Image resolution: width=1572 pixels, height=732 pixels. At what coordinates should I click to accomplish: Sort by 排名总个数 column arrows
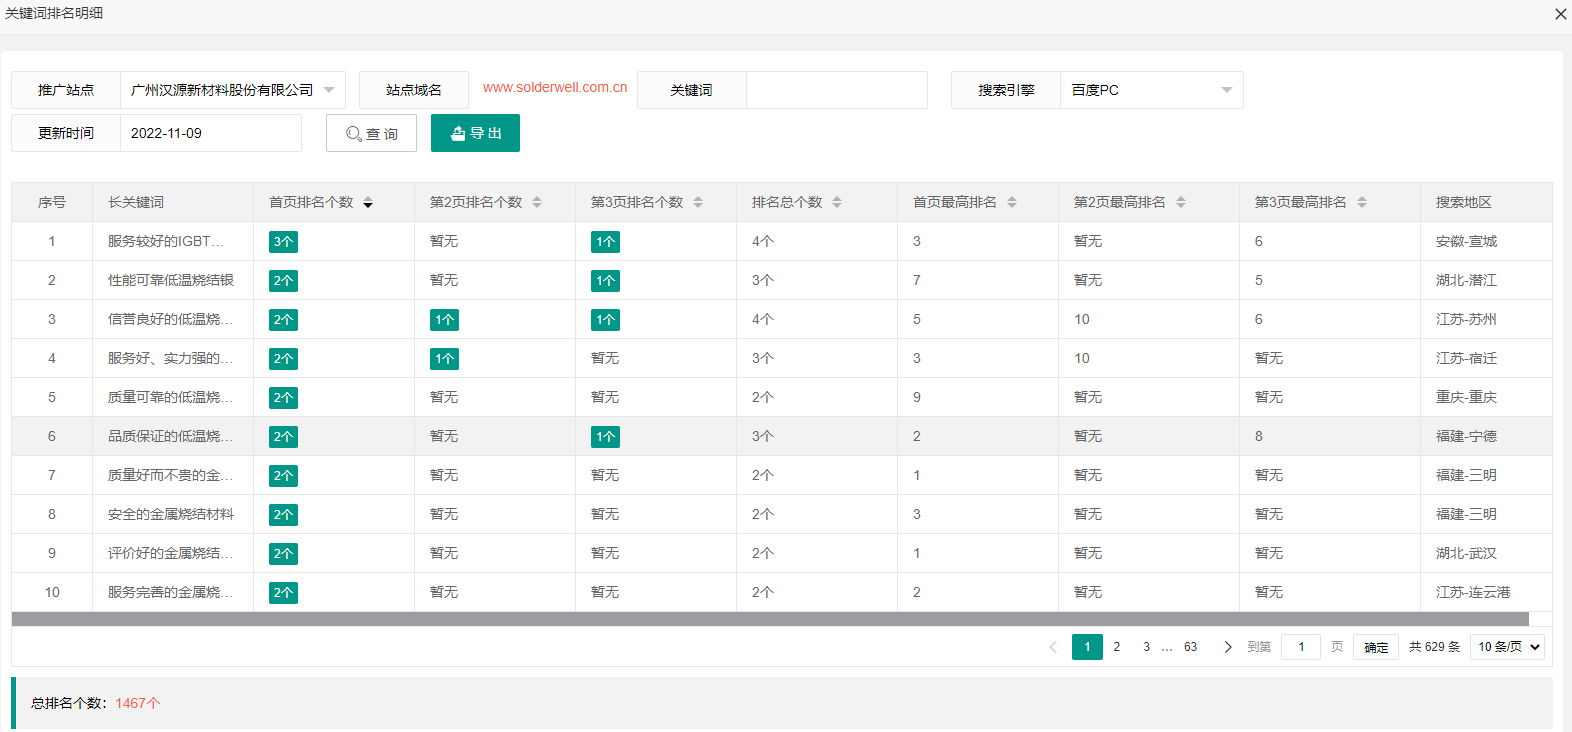point(837,203)
